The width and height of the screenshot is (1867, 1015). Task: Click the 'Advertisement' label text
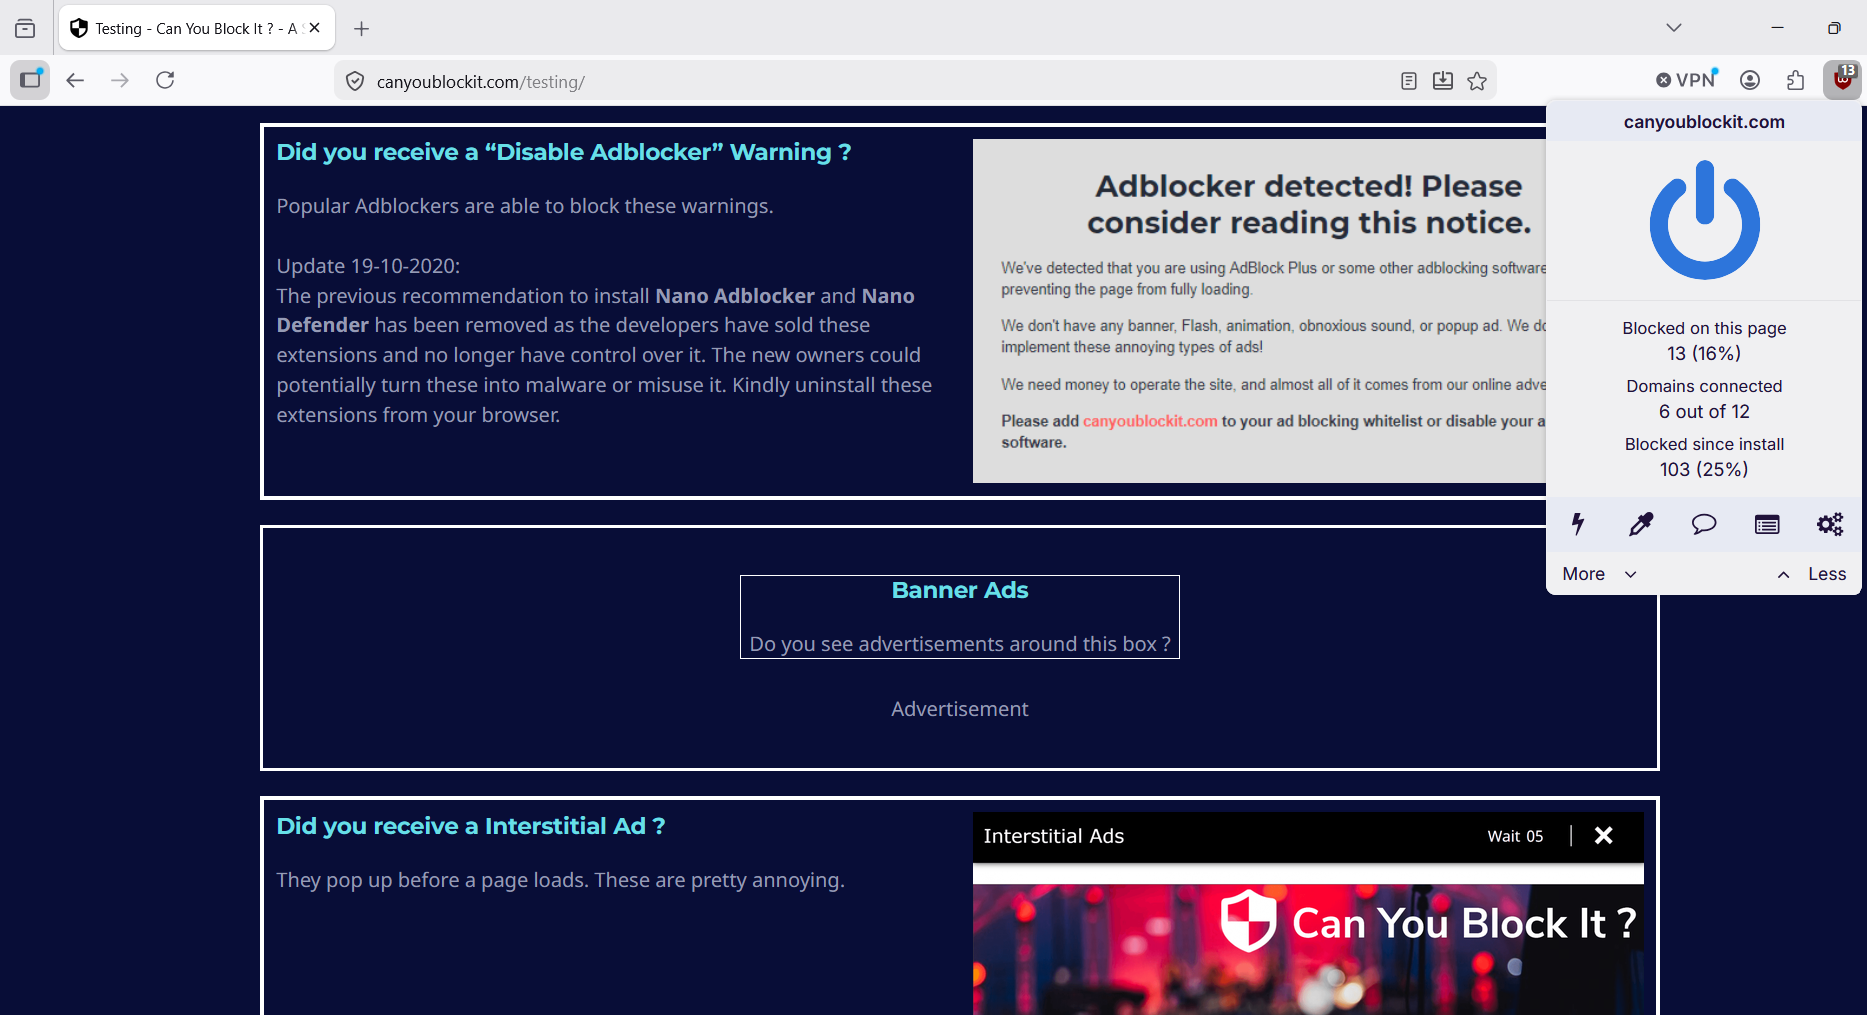tap(960, 709)
